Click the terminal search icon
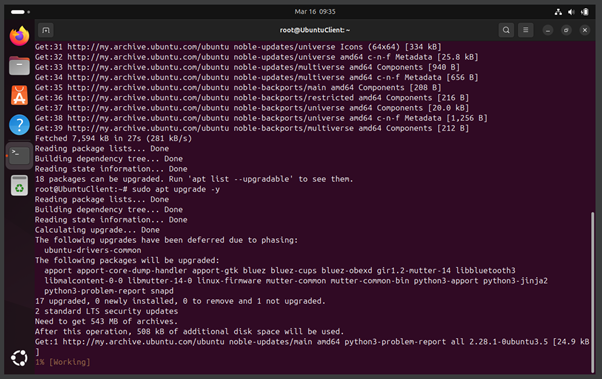Viewport: 602px width, 379px height. [506, 30]
